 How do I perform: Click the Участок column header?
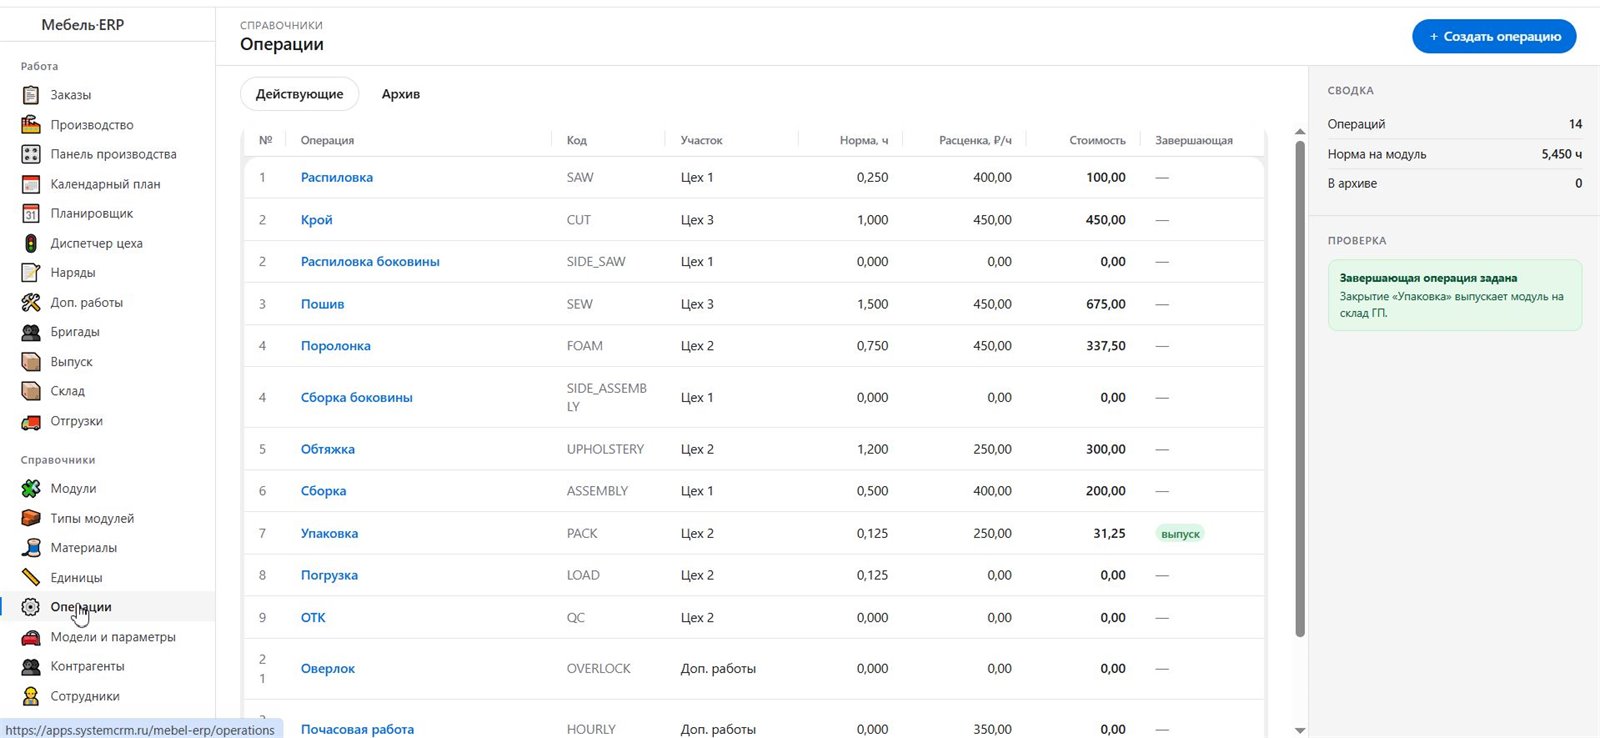pyautogui.click(x=701, y=140)
